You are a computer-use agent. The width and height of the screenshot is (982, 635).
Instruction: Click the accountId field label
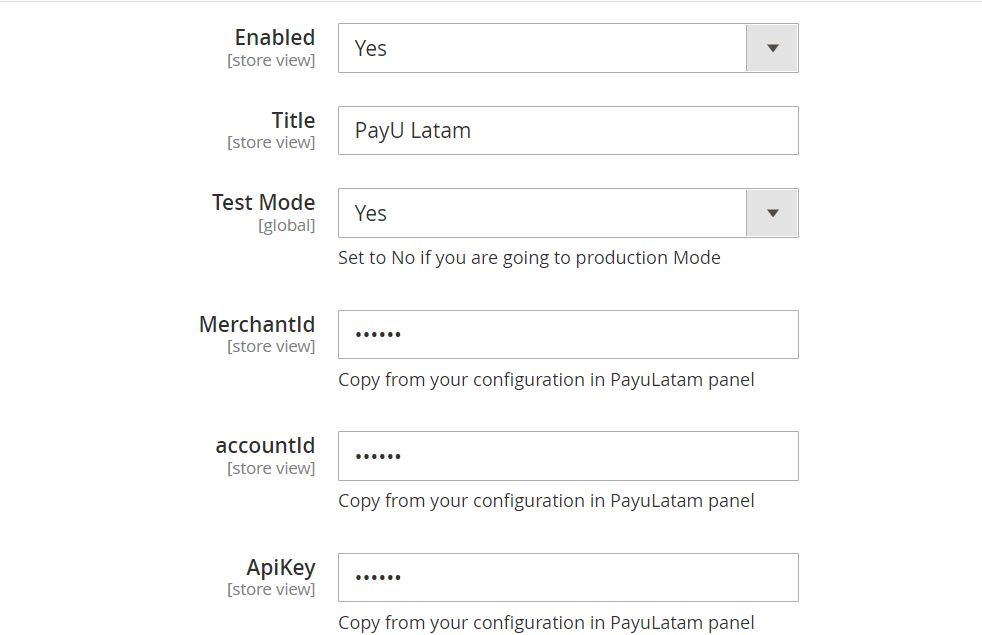point(265,446)
